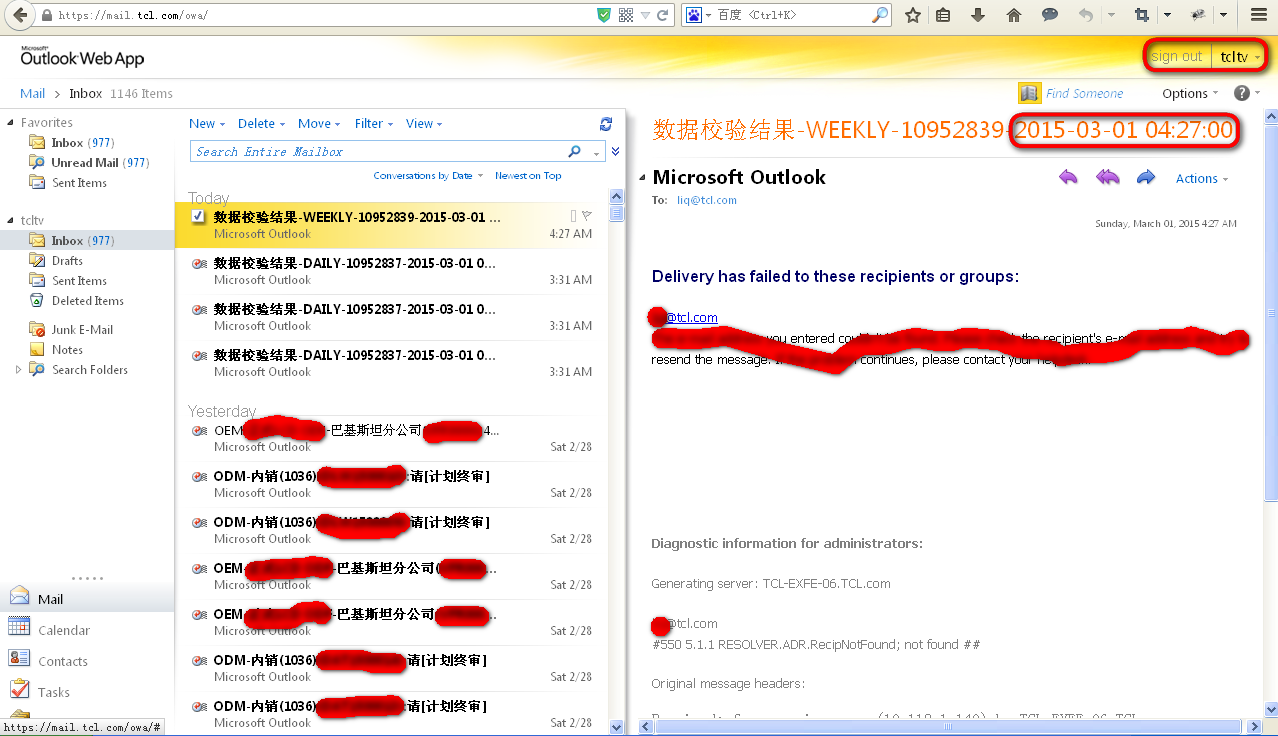Switch to the Calendar module

(87, 630)
